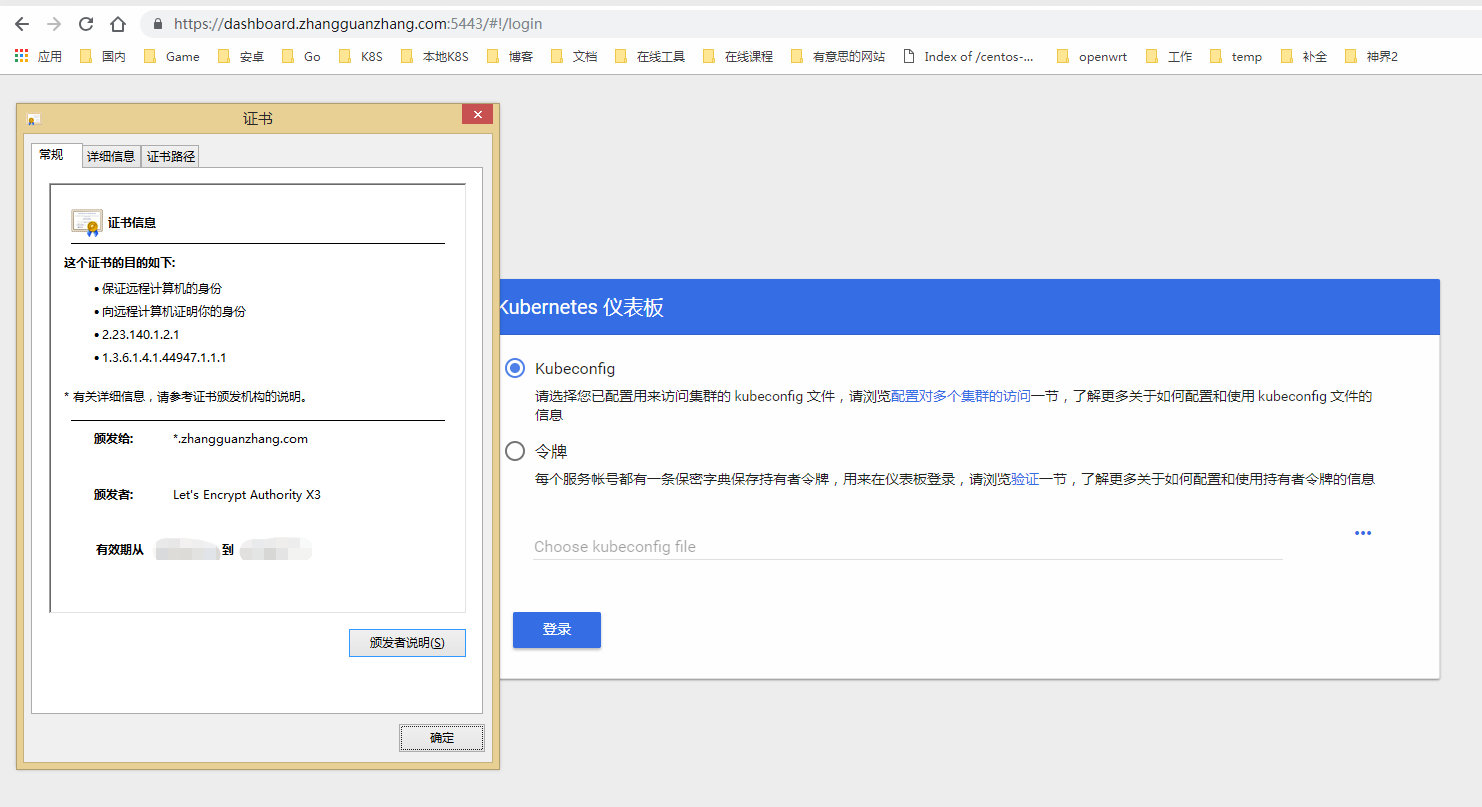
Task: Click the Let's Encrypt Authority X3 text
Action: (x=247, y=495)
